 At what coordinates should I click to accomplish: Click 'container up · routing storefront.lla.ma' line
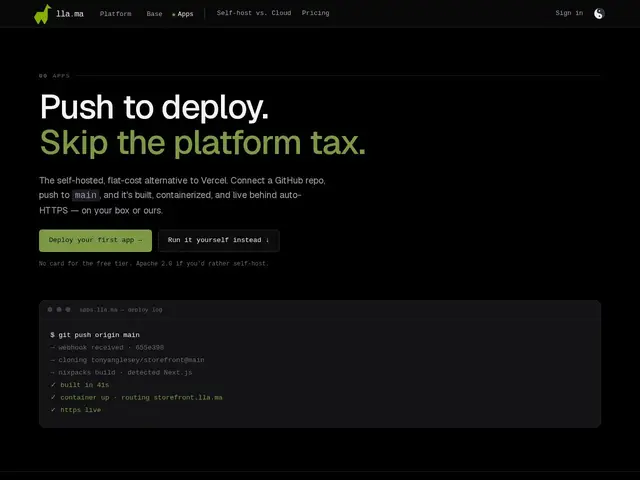136,398
